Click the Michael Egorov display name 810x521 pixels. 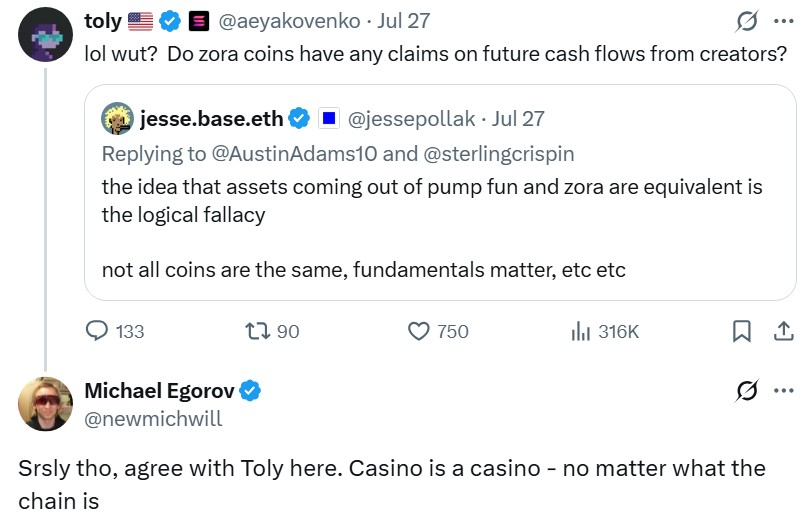(159, 391)
